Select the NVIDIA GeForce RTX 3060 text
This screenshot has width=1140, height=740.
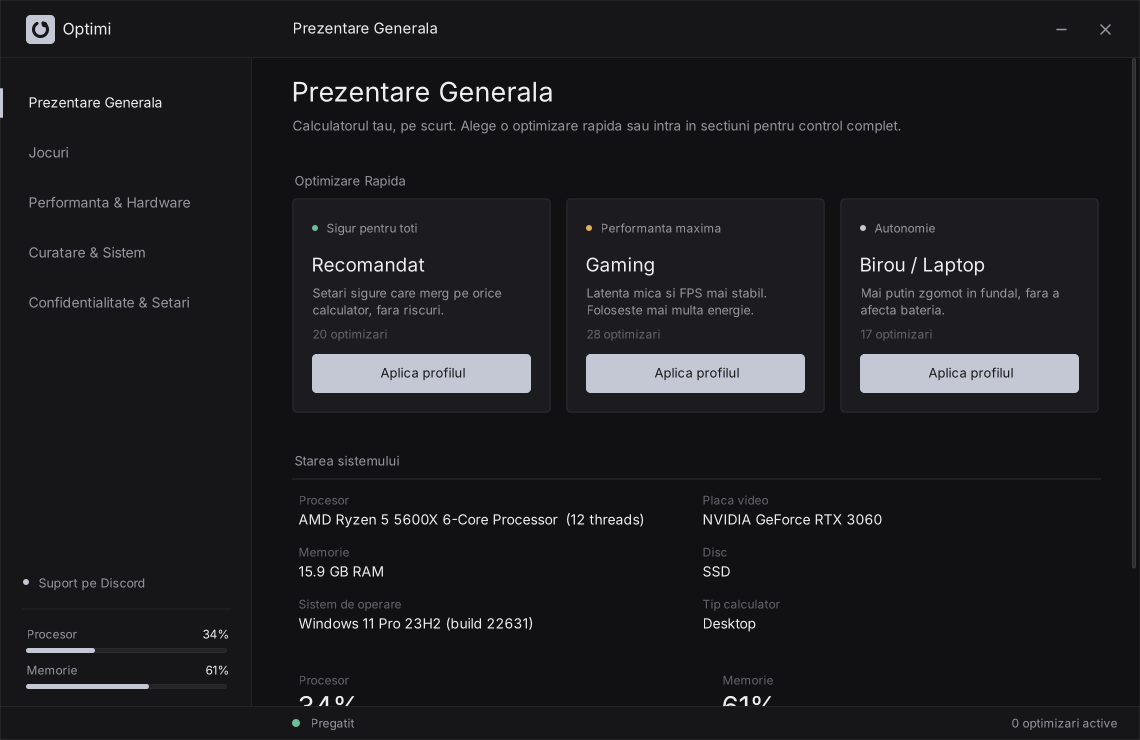(x=792, y=520)
